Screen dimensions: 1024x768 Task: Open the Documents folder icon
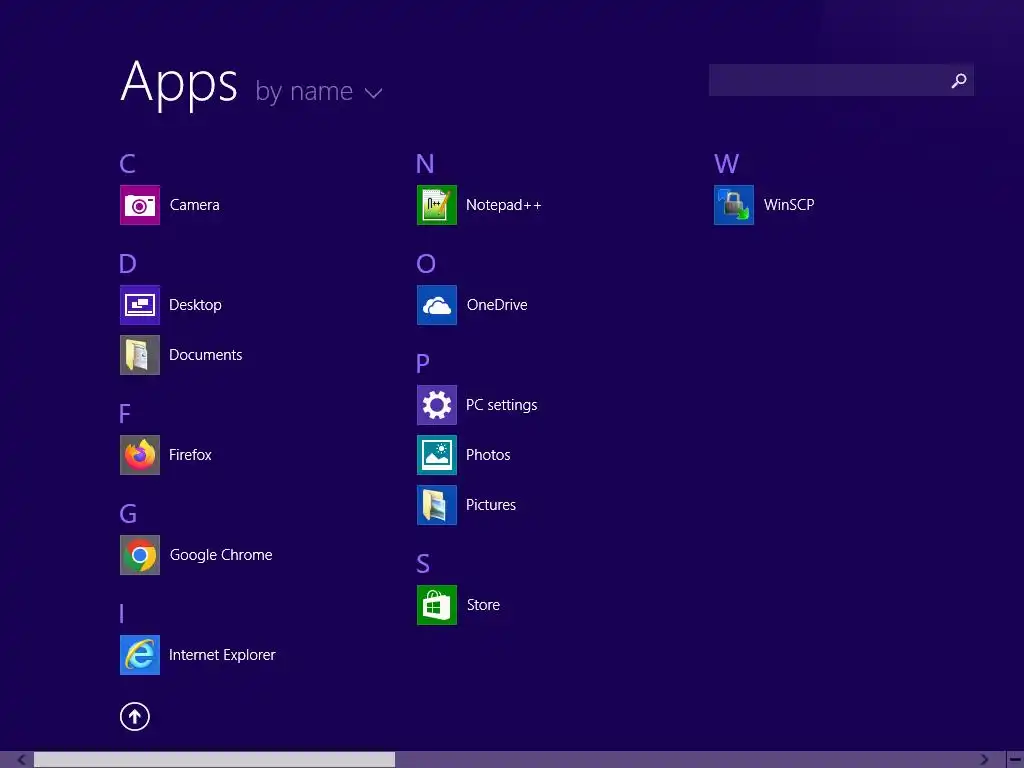pos(140,355)
